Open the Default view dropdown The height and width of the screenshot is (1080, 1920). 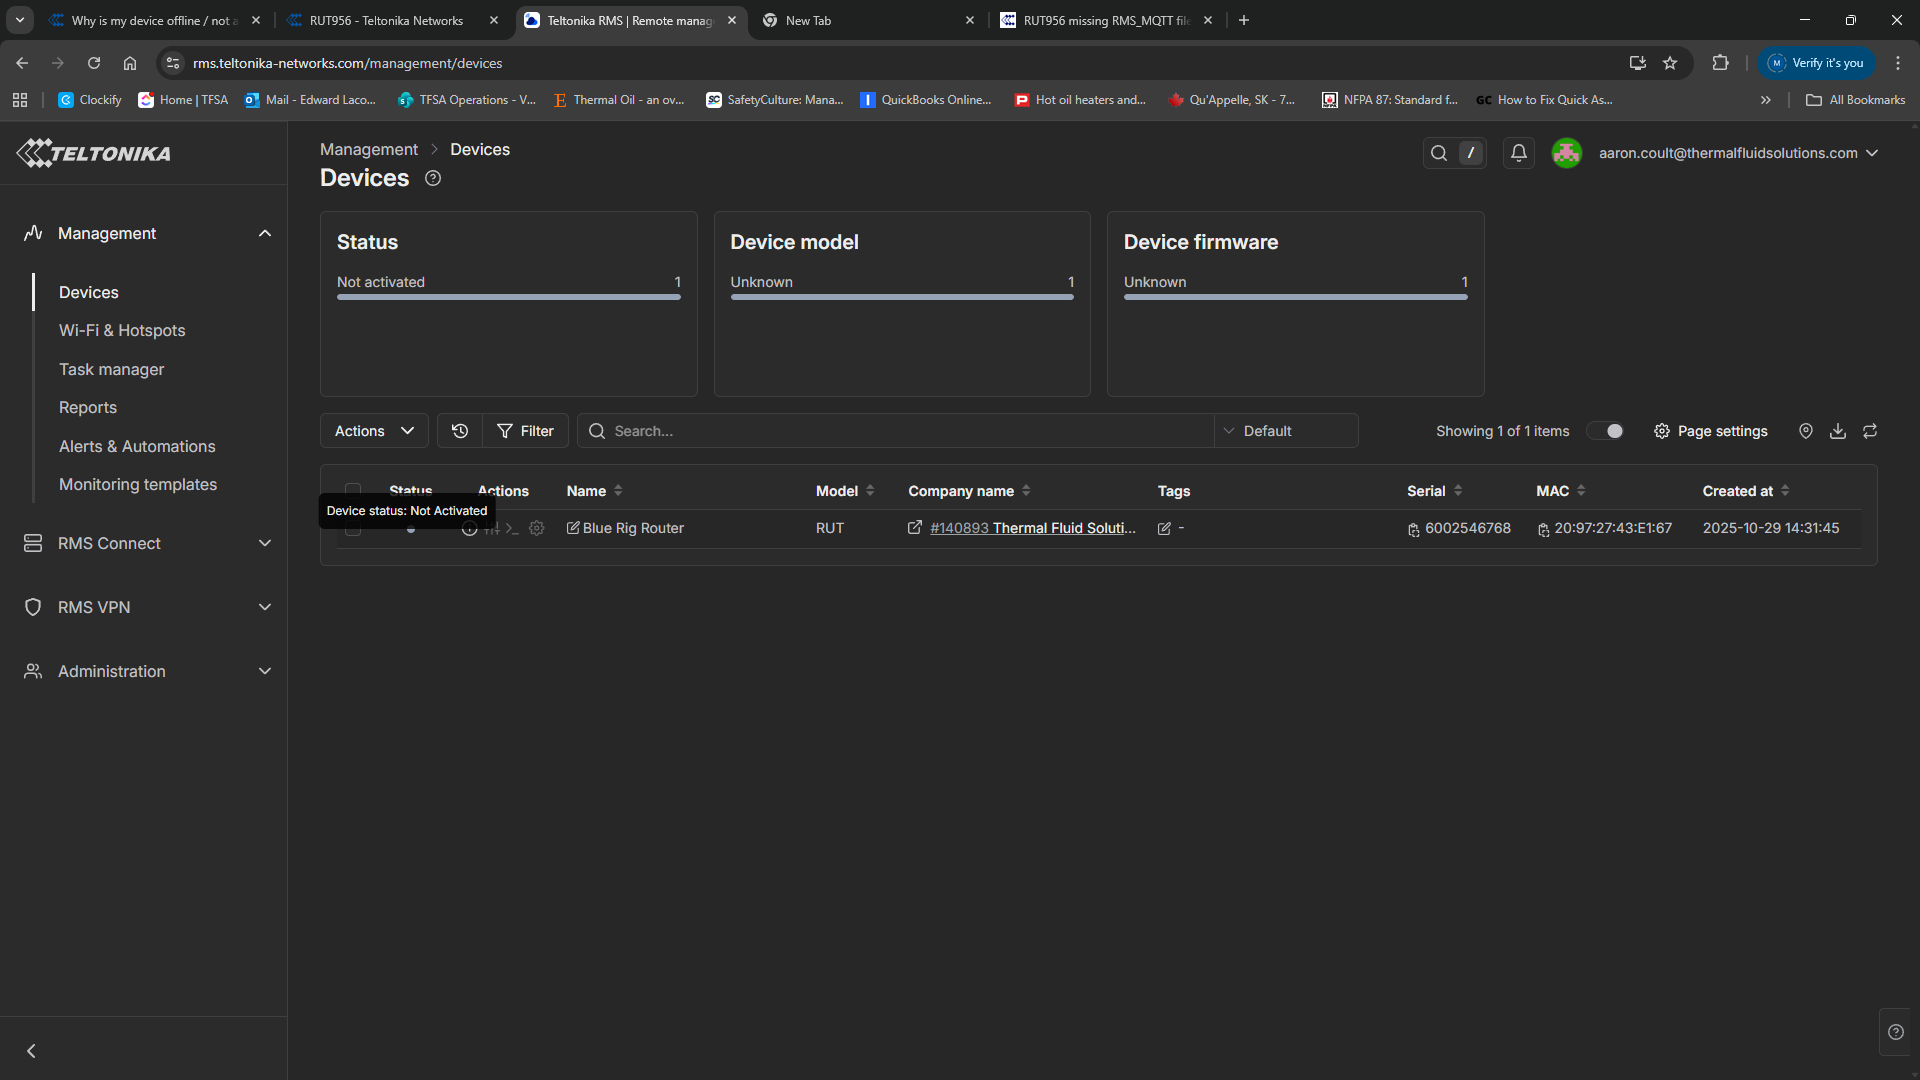pos(1286,431)
